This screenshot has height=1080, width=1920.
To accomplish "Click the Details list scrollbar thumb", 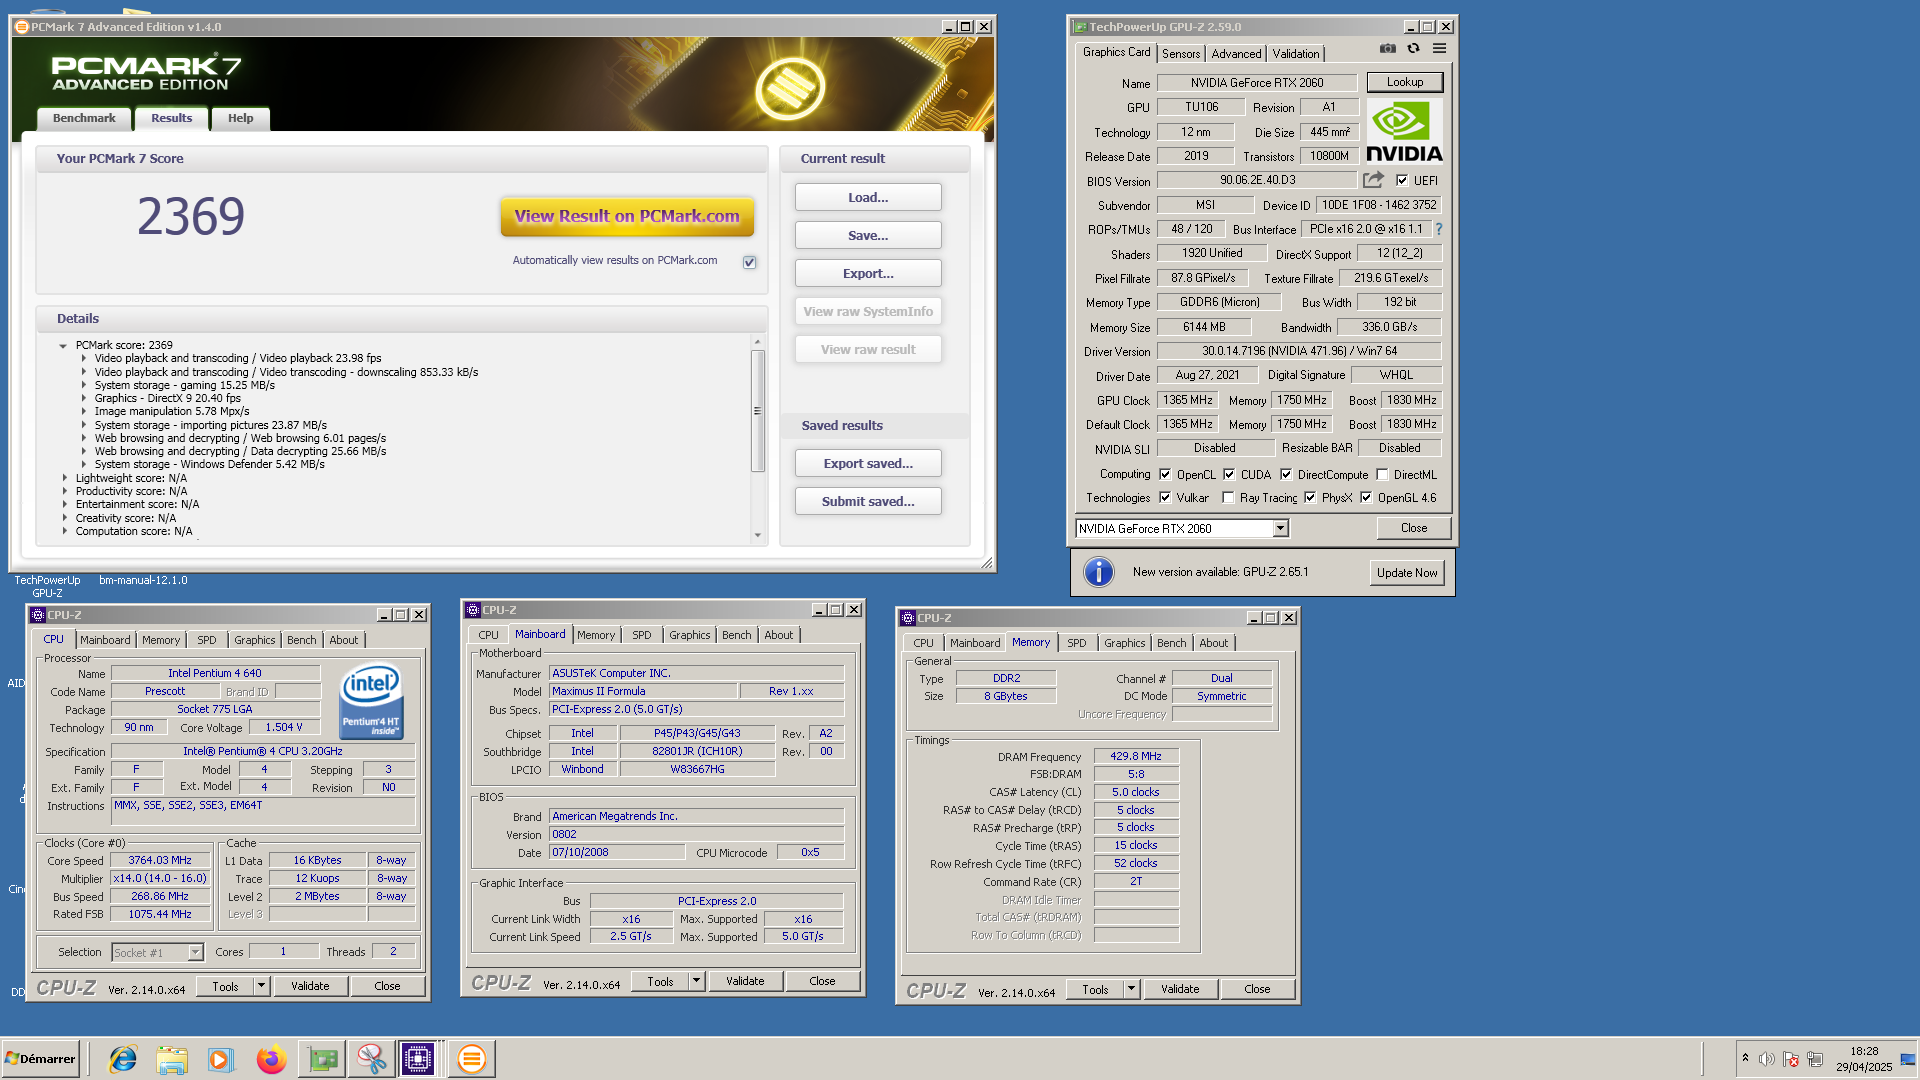I will point(757,410).
